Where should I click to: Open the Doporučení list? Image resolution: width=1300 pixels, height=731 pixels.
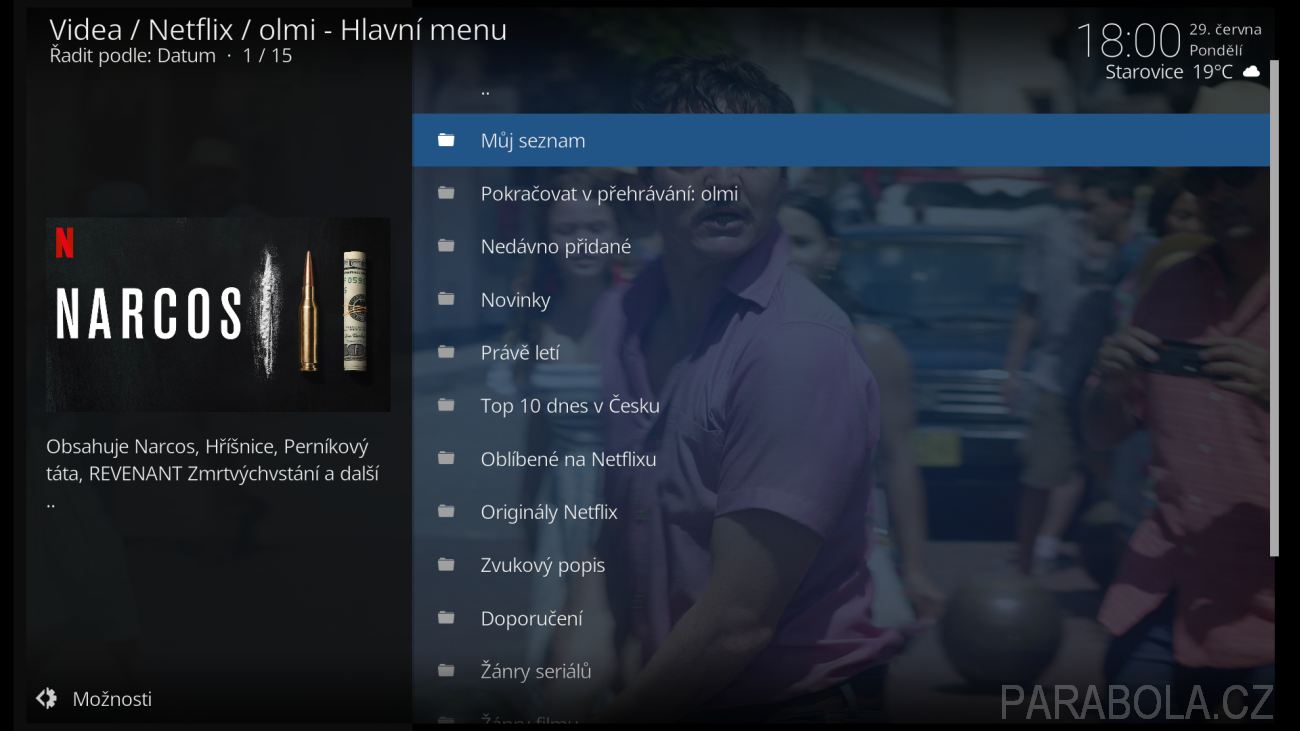(x=841, y=617)
